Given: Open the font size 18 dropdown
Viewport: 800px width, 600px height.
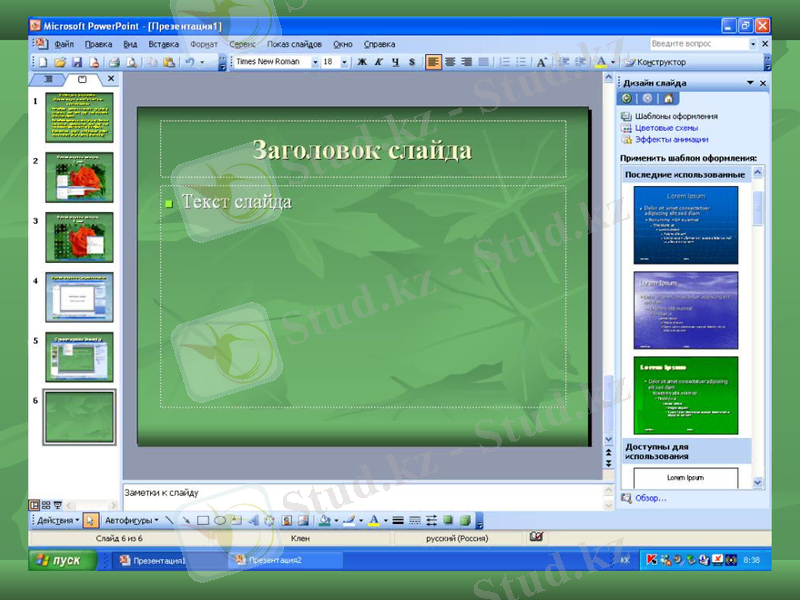Looking at the screenshot, I should [343, 61].
